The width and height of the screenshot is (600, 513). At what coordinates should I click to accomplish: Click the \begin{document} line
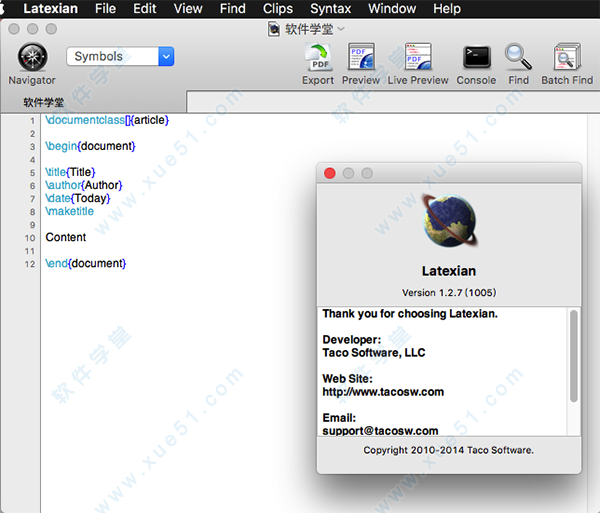pyautogui.click(x=90, y=146)
